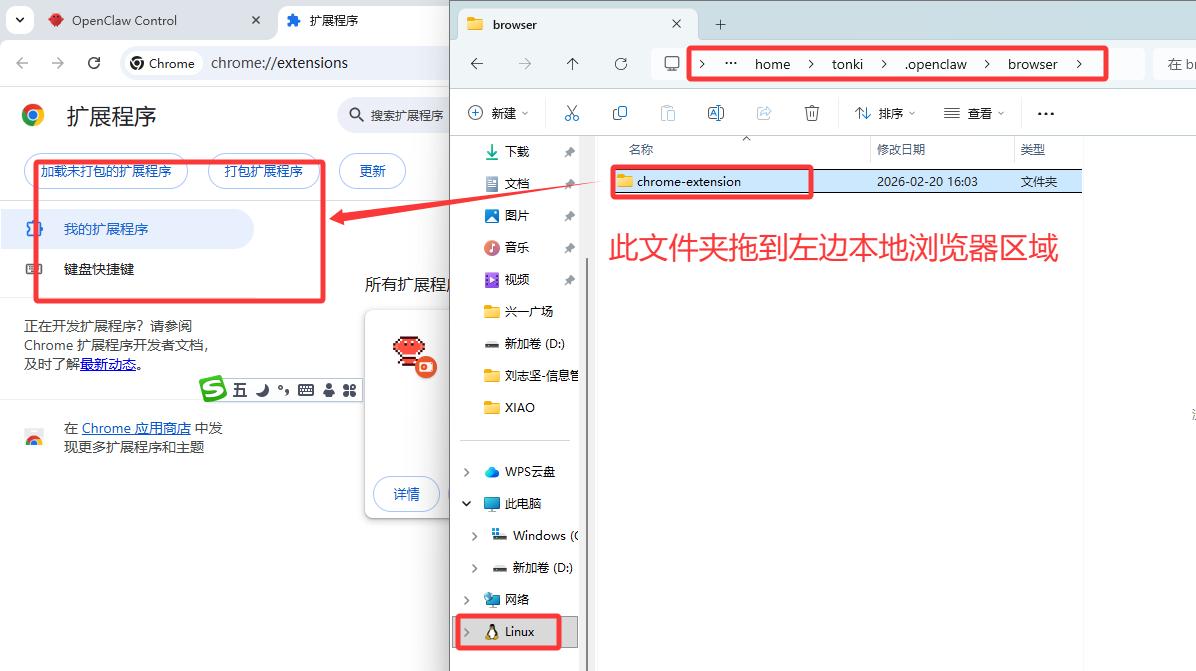Open the Chrome 应用商店 link
This screenshot has height=671, width=1196.
coord(134,428)
